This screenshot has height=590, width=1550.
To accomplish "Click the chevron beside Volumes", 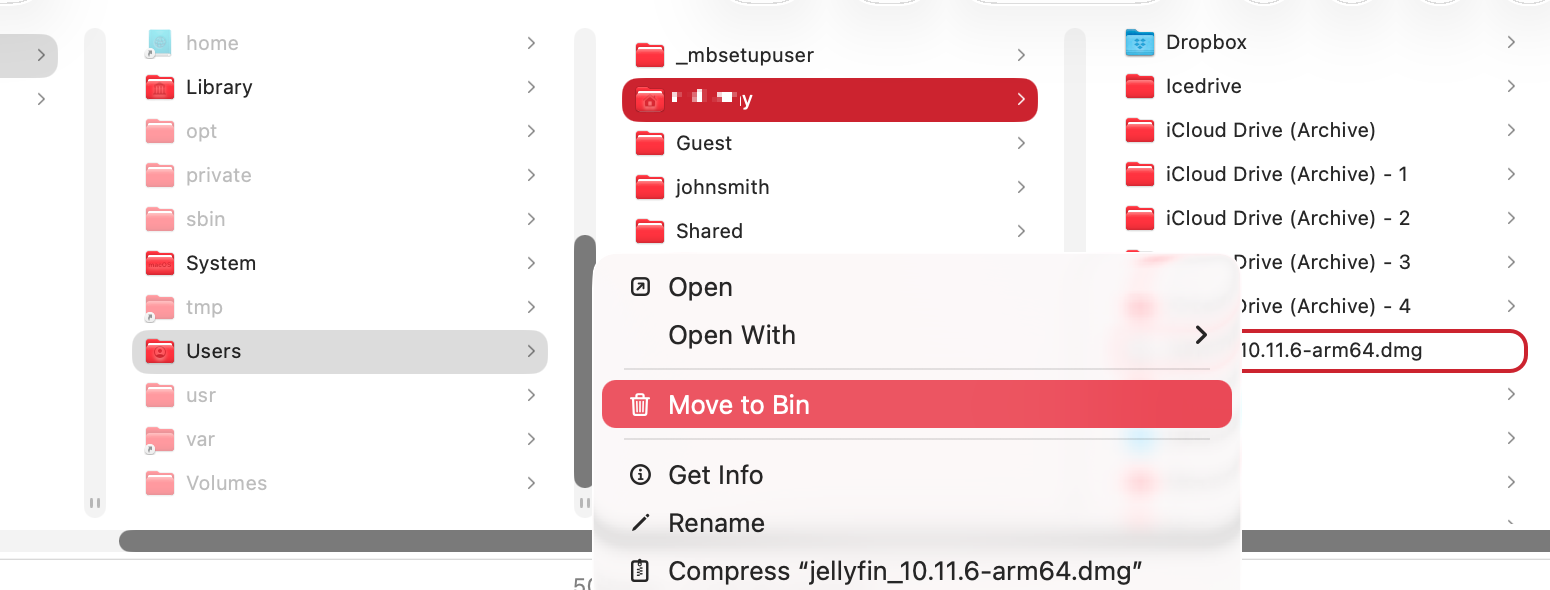I will pyautogui.click(x=531, y=483).
